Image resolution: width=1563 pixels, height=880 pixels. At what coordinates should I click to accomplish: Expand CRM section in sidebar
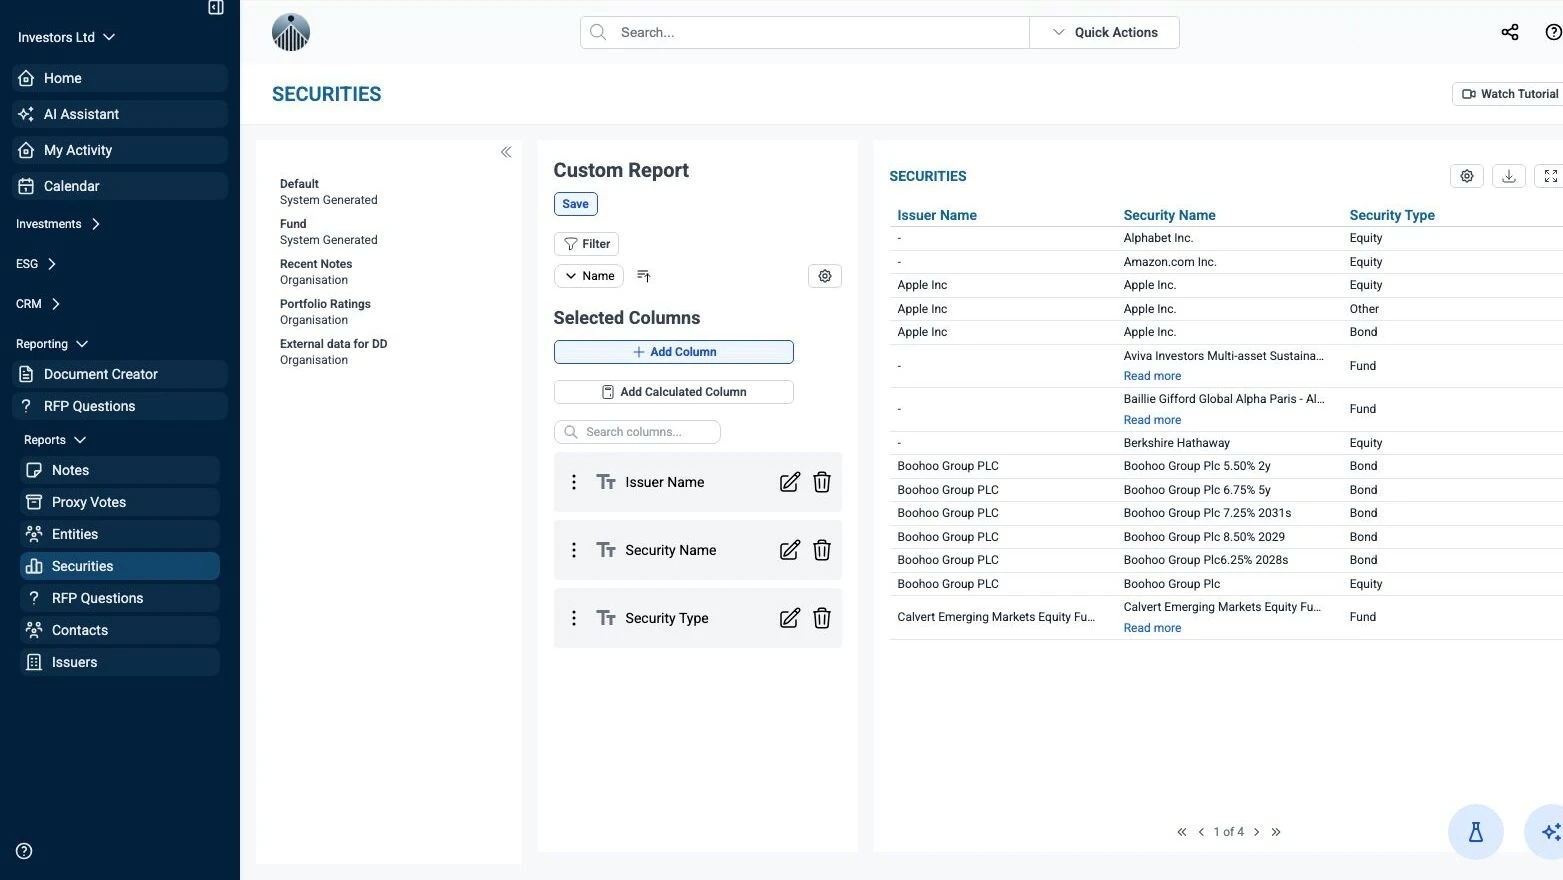coord(38,304)
